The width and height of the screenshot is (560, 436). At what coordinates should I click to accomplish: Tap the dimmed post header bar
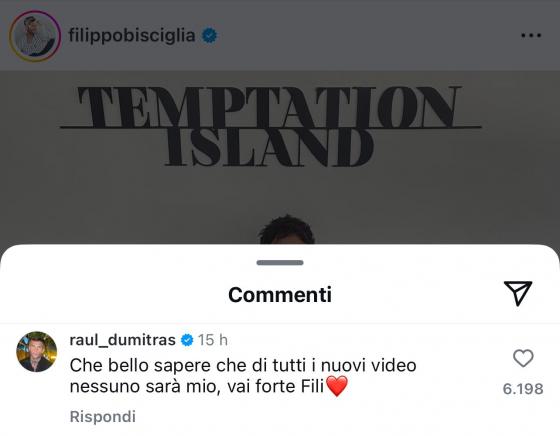tap(280, 35)
